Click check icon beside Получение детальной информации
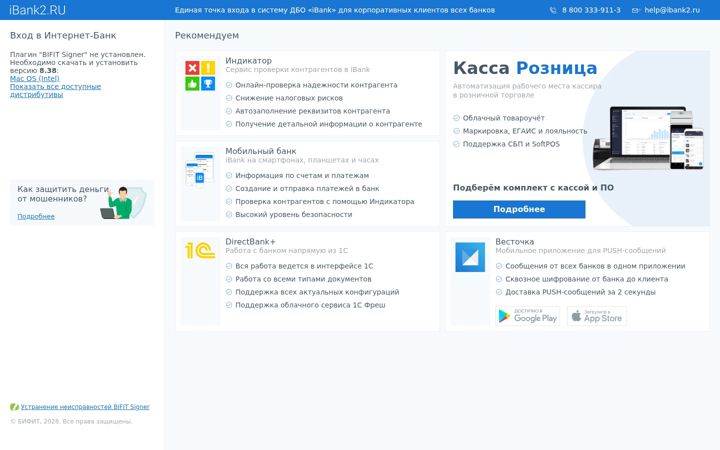Image resolution: width=720 pixels, height=450 pixels. click(x=229, y=124)
